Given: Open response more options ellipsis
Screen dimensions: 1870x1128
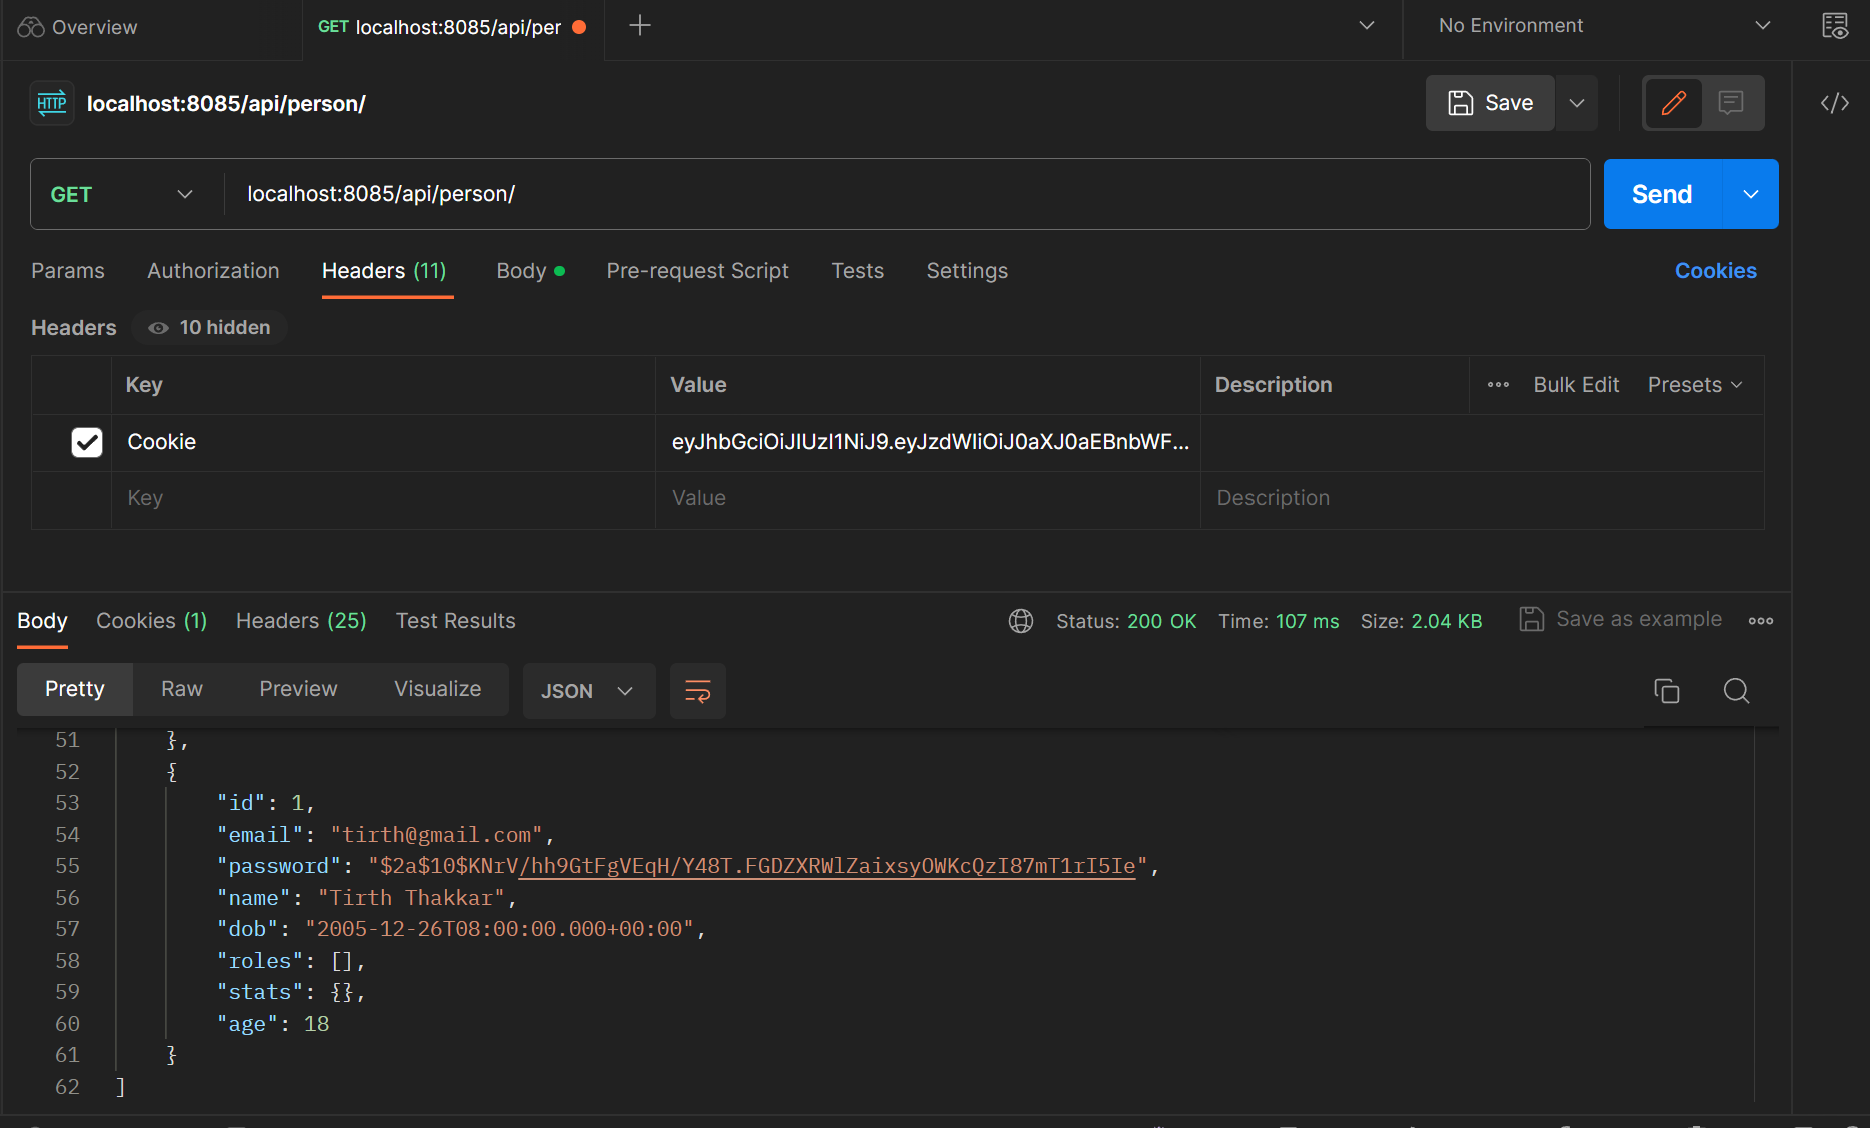Looking at the screenshot, I should click(x=1761, y=621).
